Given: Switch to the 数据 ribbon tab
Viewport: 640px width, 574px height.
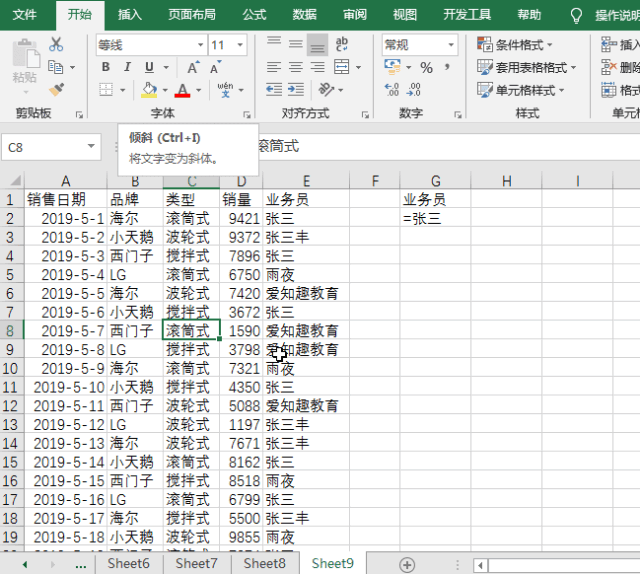Looking at the screenshot, I should pyautogui.click(x=304, y=15).
